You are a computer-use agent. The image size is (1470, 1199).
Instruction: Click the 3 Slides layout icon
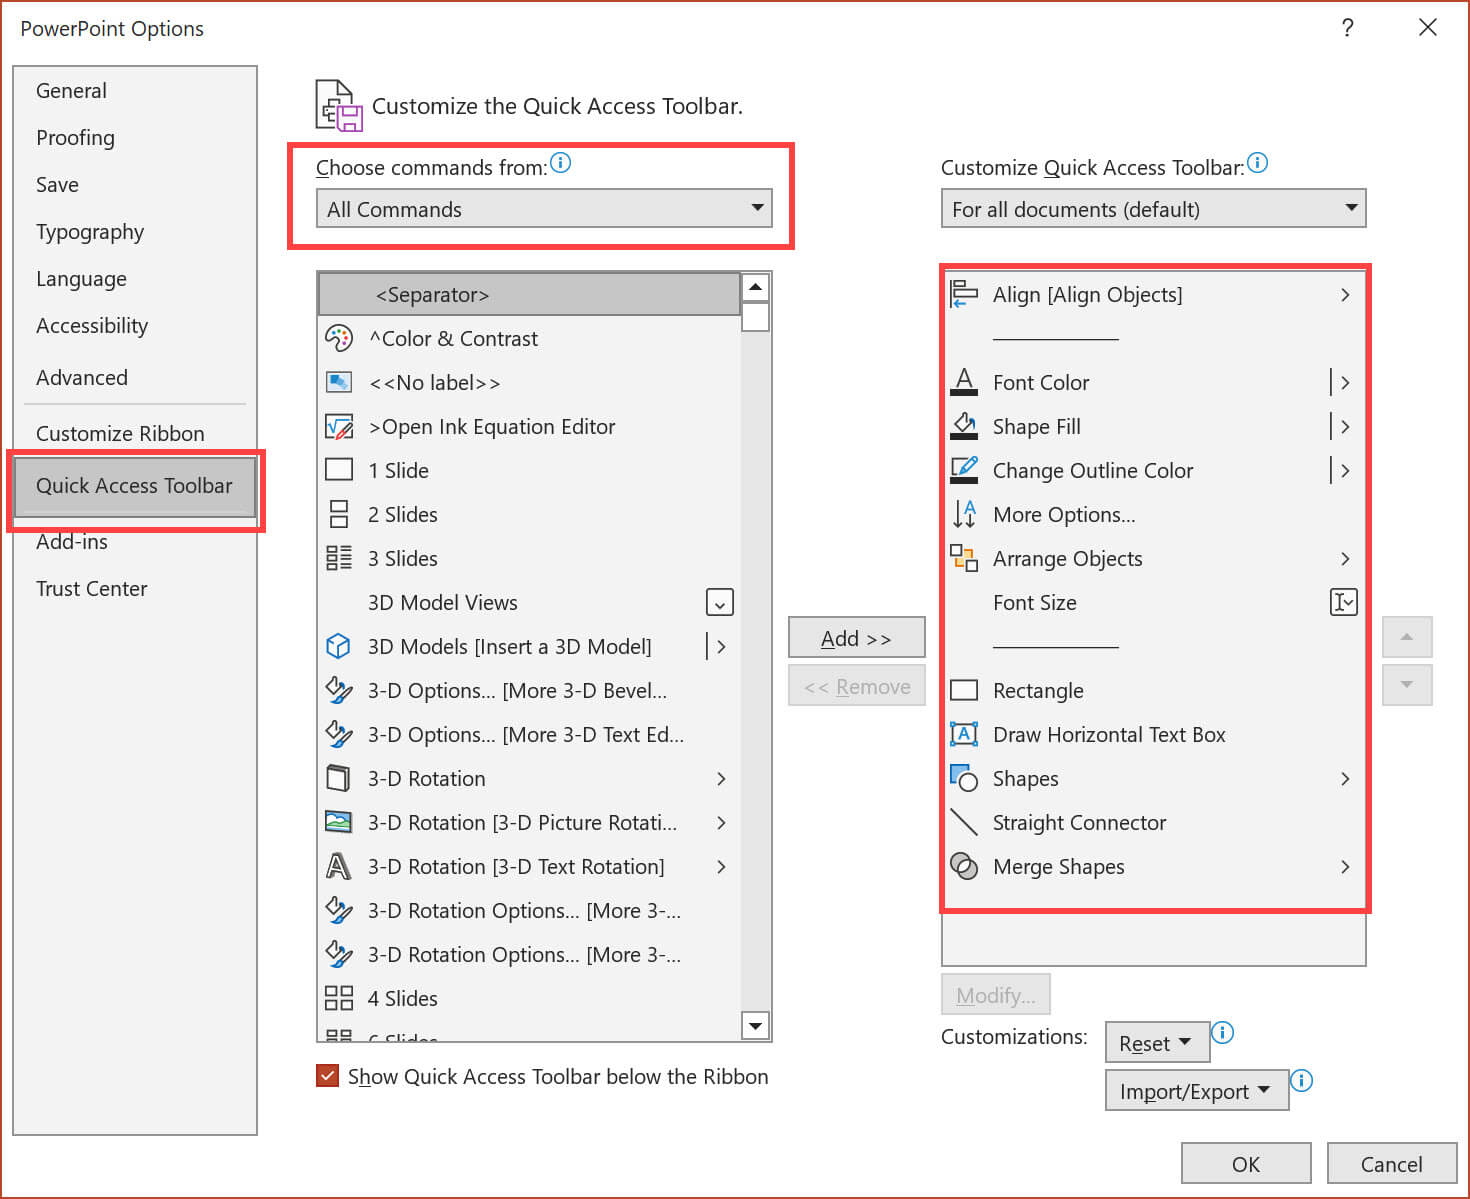pos(339,558)
